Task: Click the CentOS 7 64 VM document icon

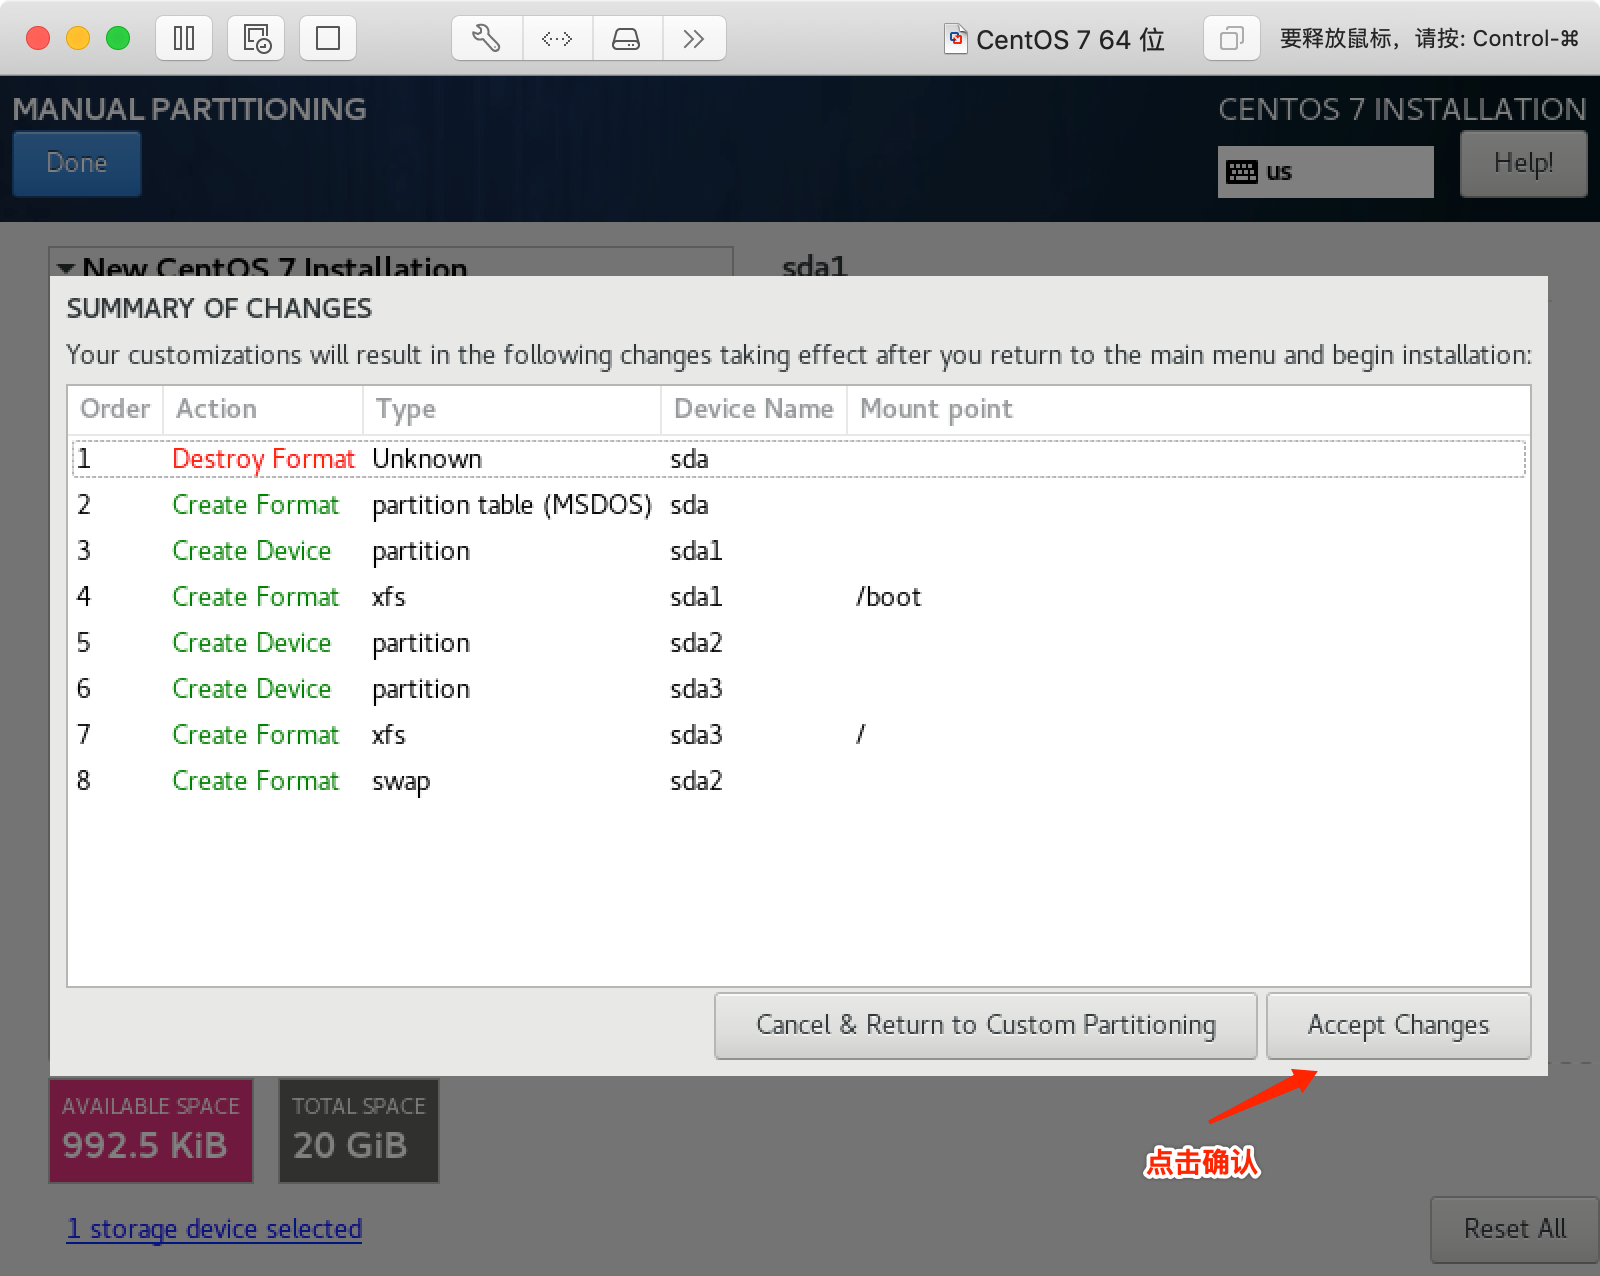Action: click(956, 39)
